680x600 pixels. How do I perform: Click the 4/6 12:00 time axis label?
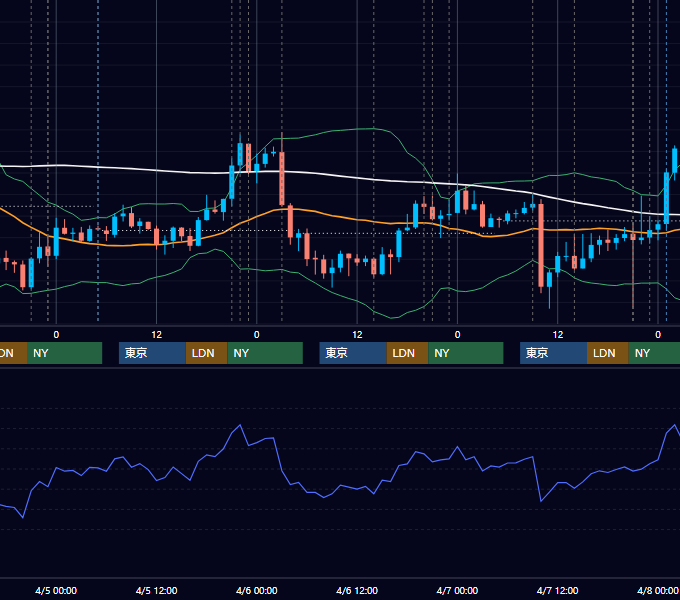pos(357,590)
